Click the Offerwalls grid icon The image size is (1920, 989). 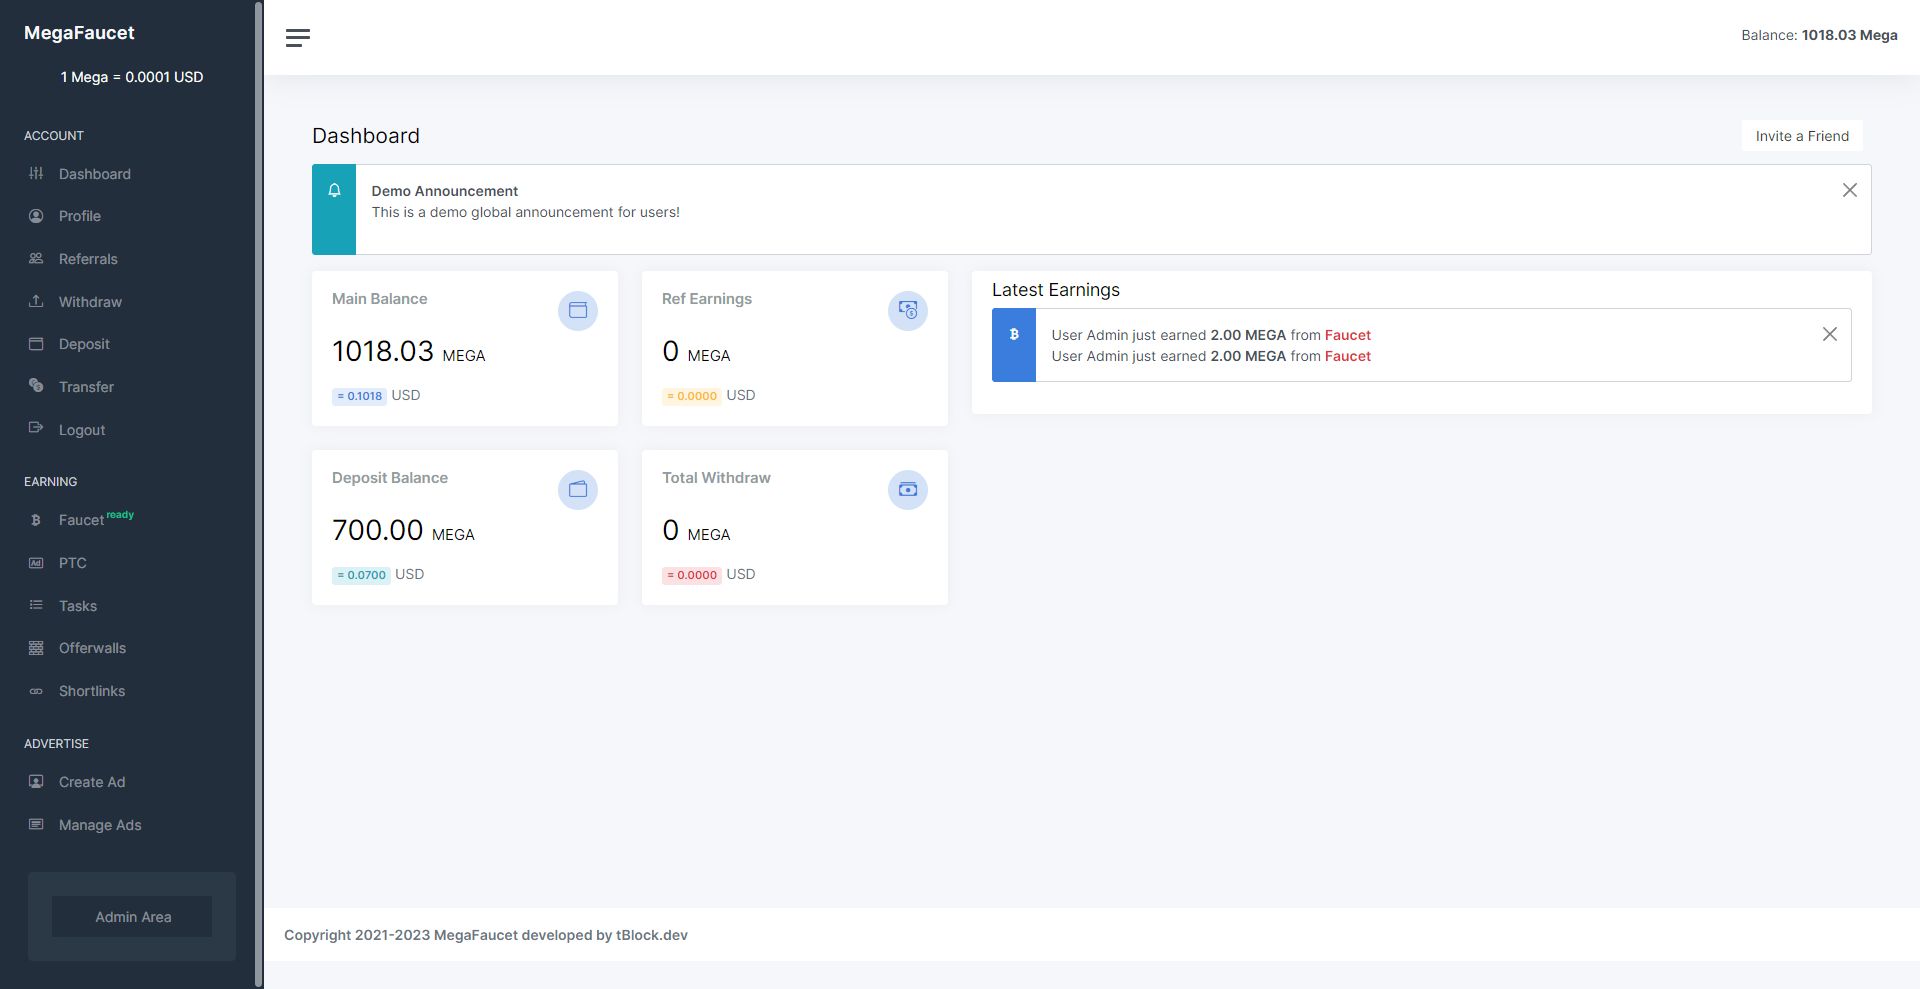point(36,648)
